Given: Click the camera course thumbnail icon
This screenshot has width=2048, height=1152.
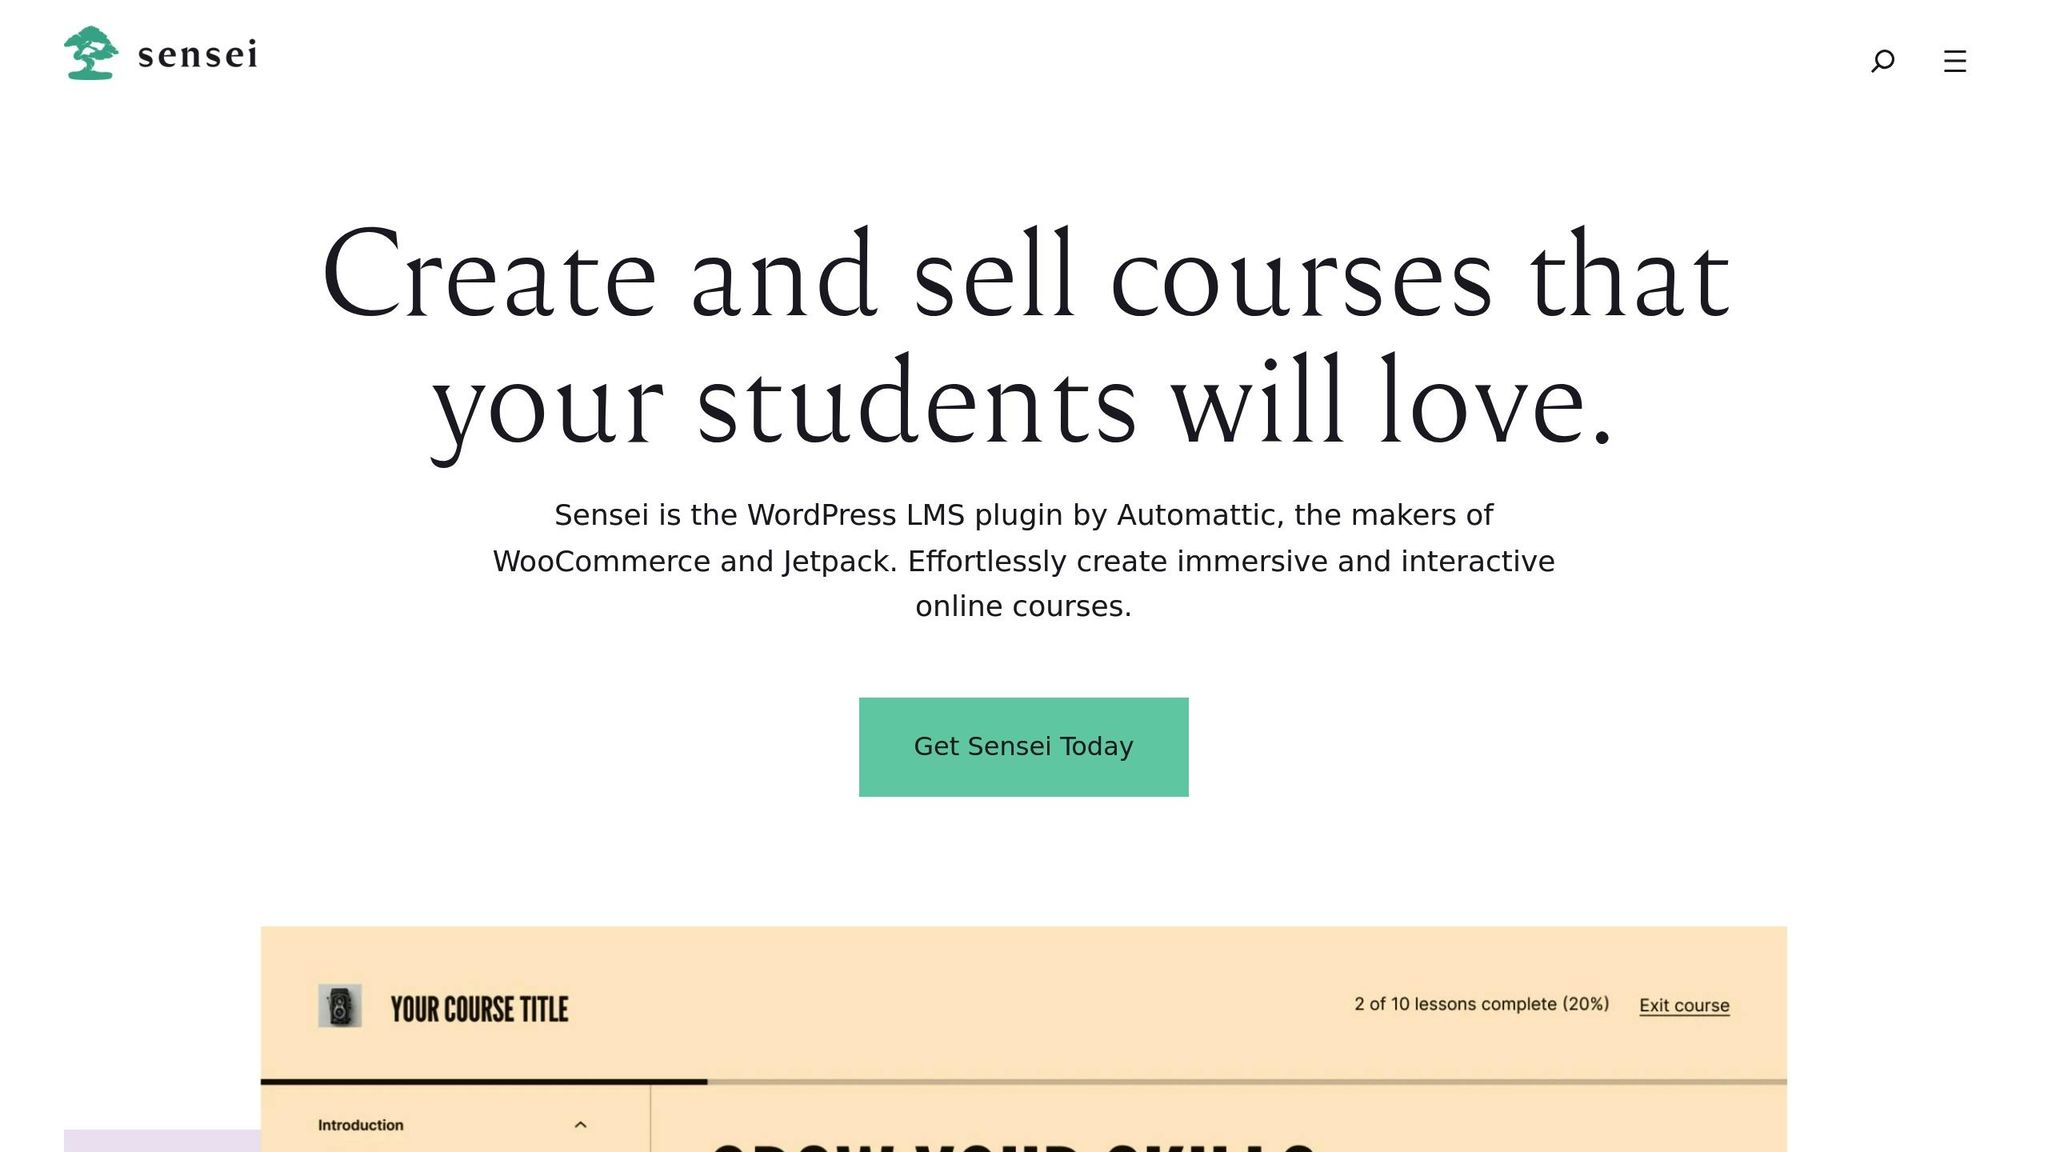Looking at the screenshot, I should 340,1006.
